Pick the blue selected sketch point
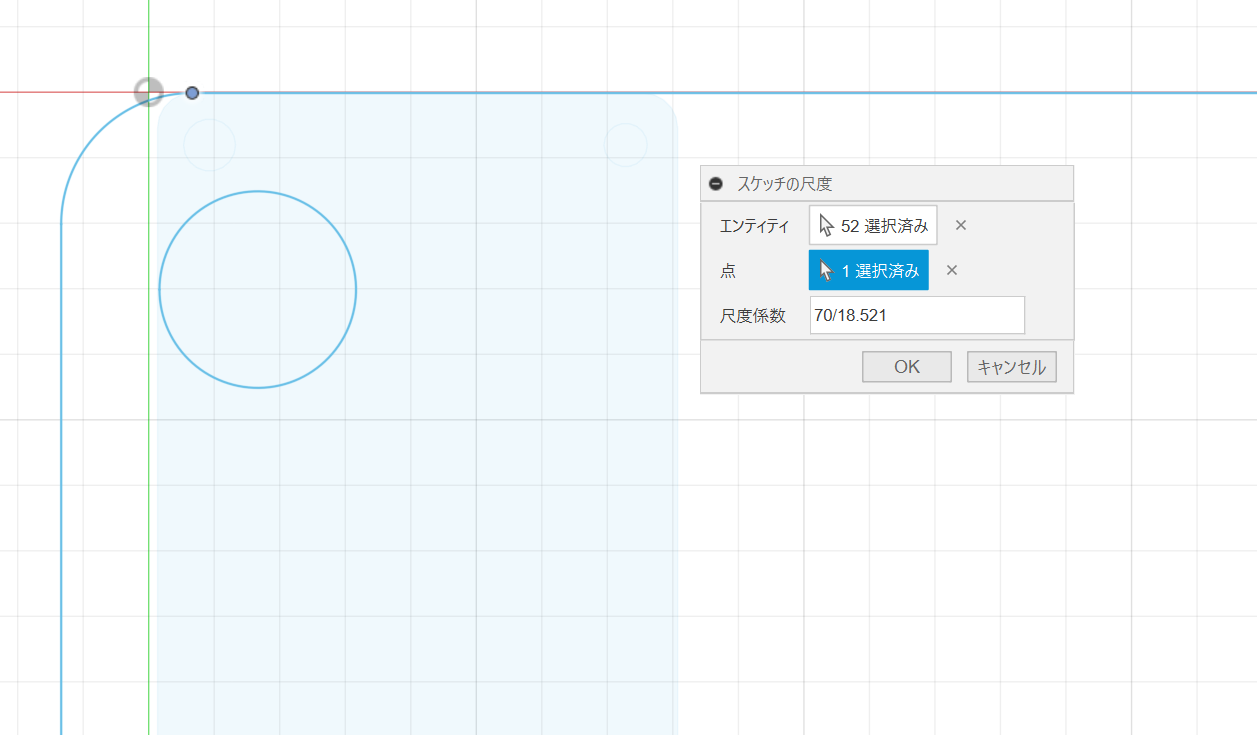 pos(192,93)
